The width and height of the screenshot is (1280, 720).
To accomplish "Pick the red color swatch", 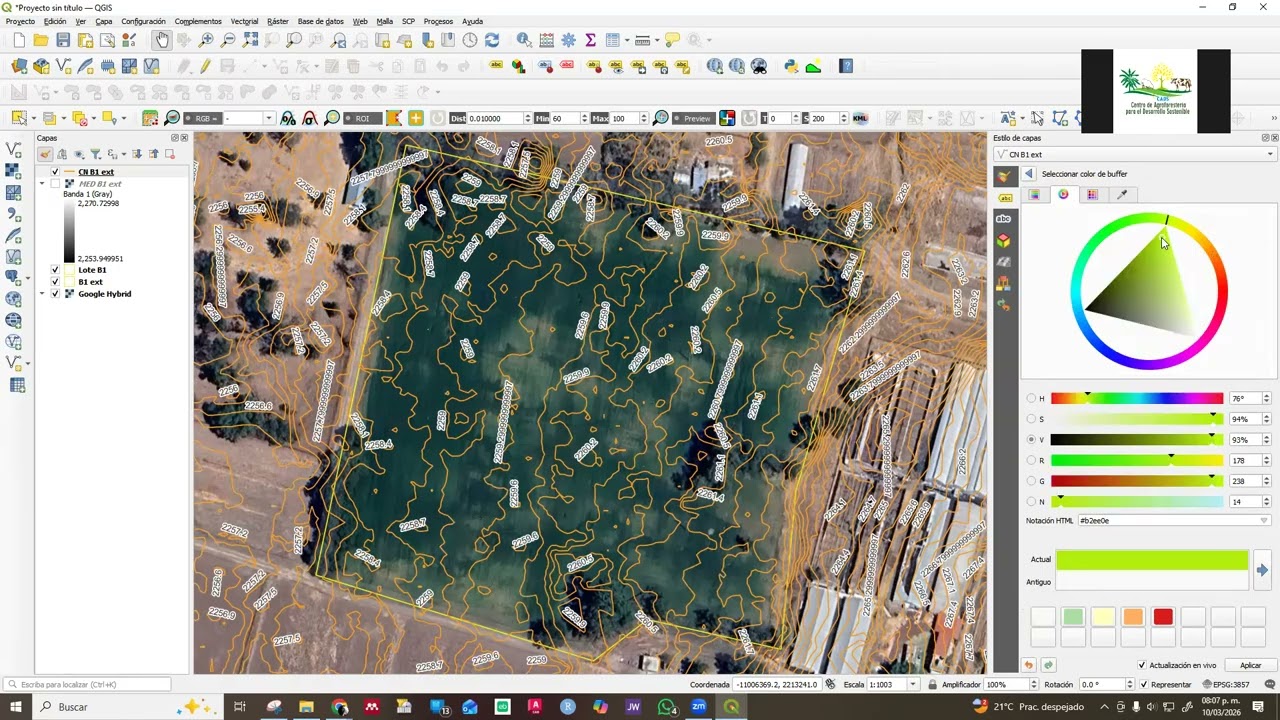I will (x=1163, y=617).
